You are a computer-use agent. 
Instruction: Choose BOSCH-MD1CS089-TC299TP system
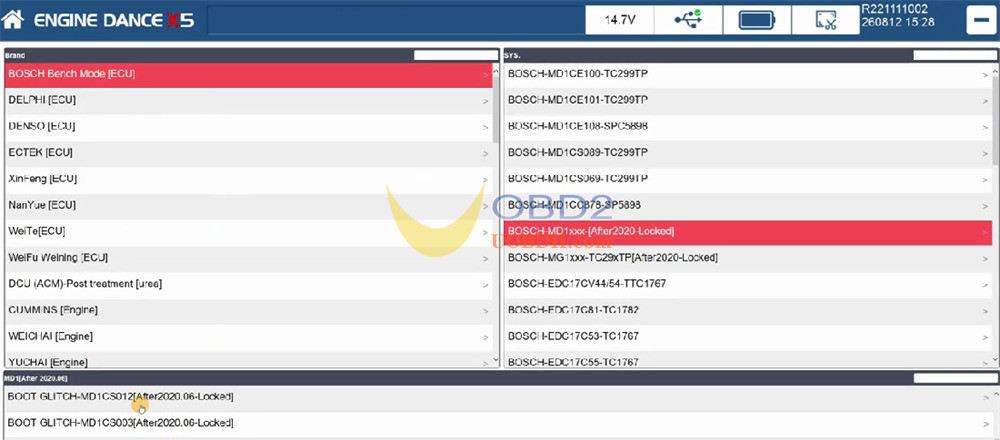pos(748,153)
